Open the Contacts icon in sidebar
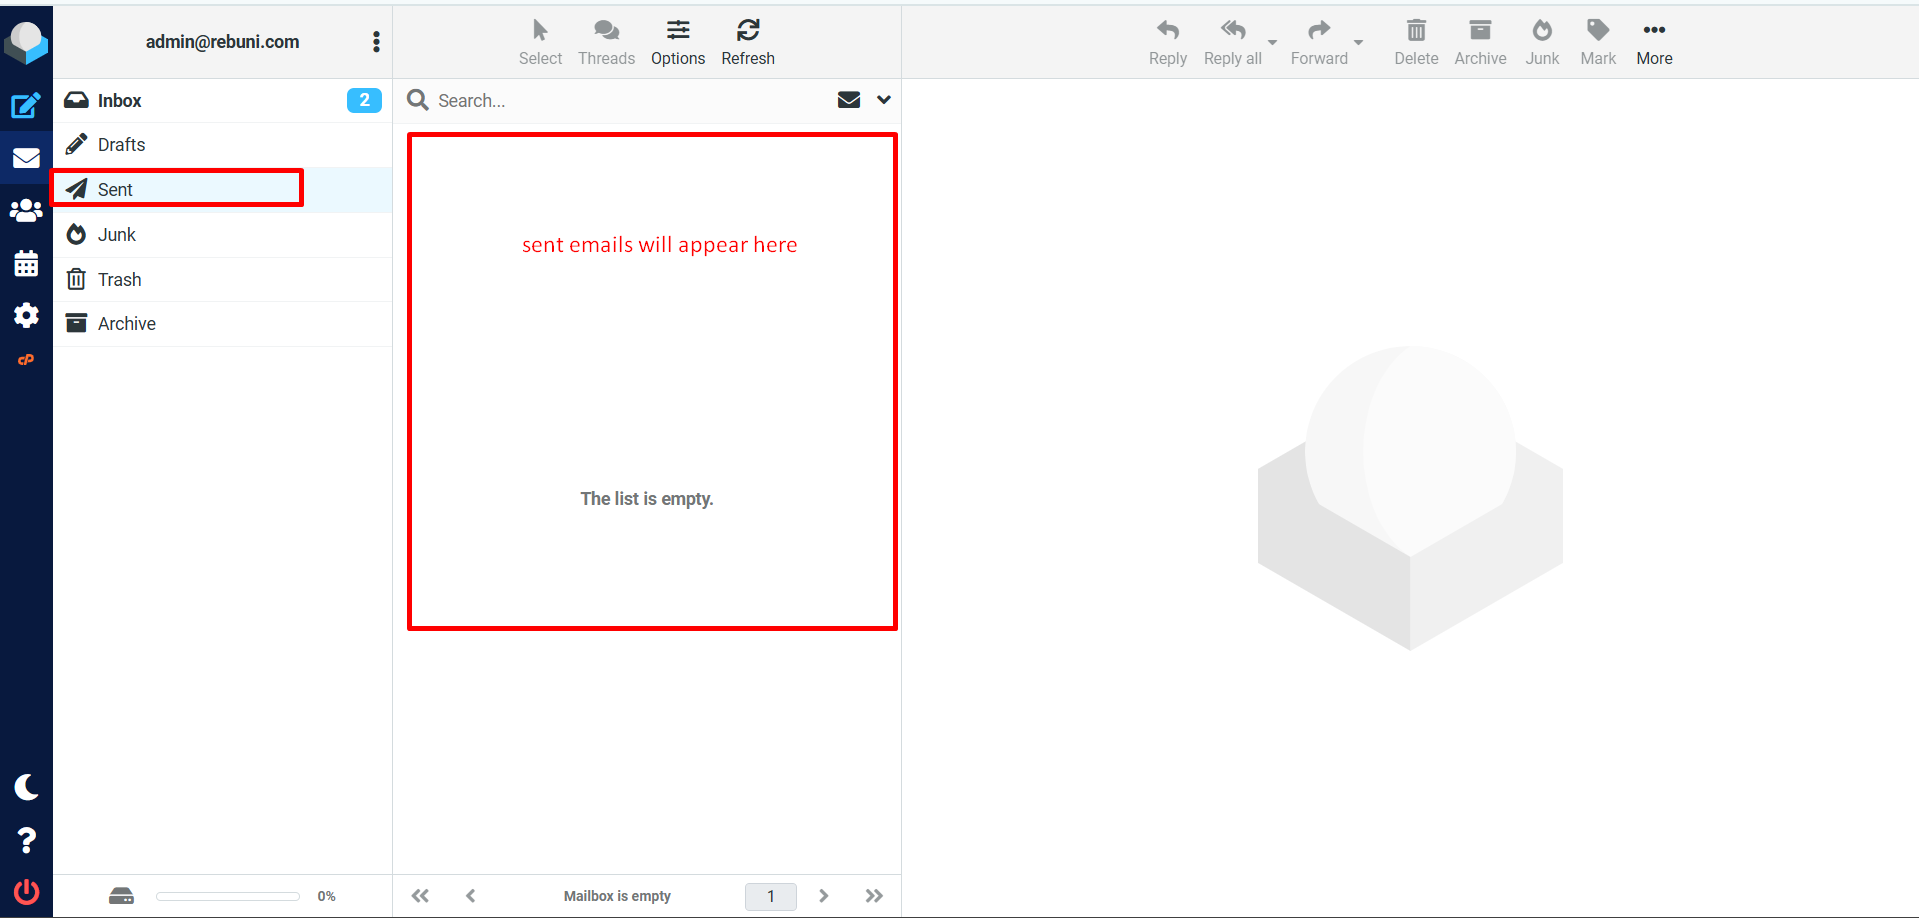Image resolution: width=1919 pixels, height=918 pixels. coord(26,211)
